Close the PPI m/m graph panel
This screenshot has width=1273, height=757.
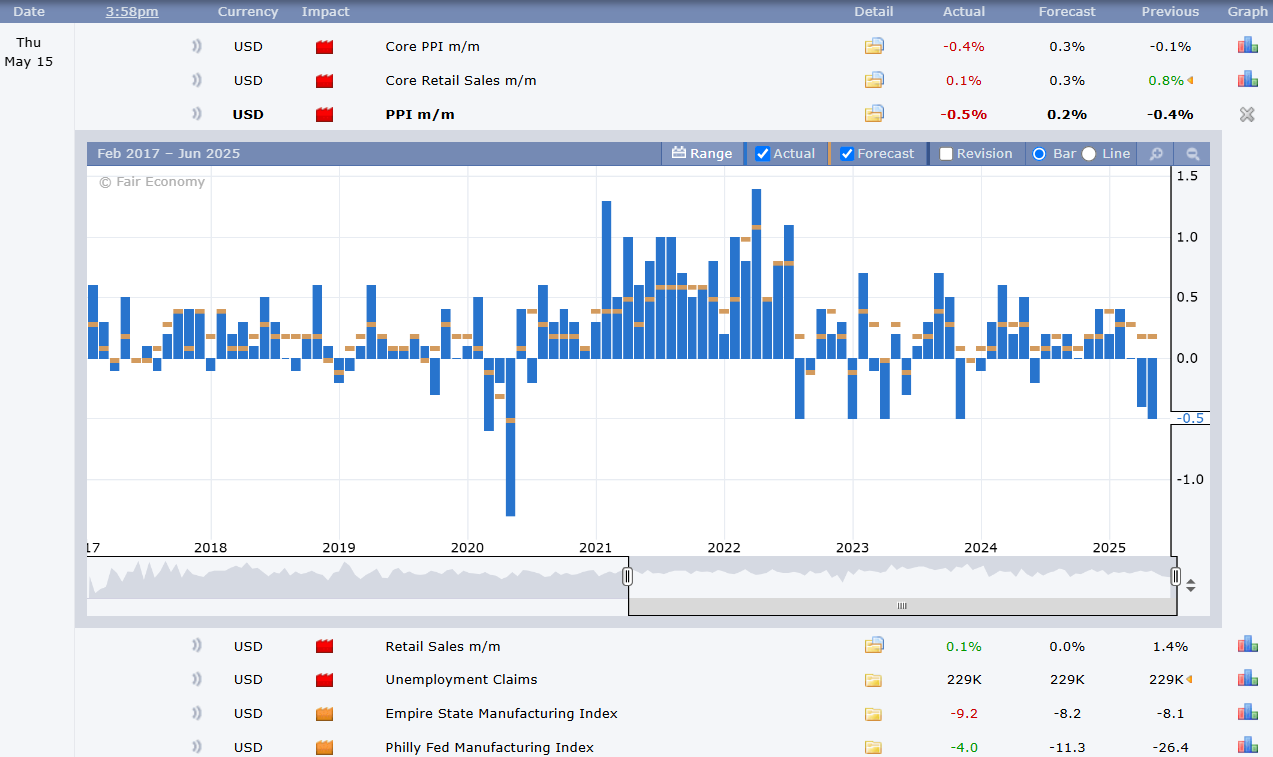(1247, 114)
